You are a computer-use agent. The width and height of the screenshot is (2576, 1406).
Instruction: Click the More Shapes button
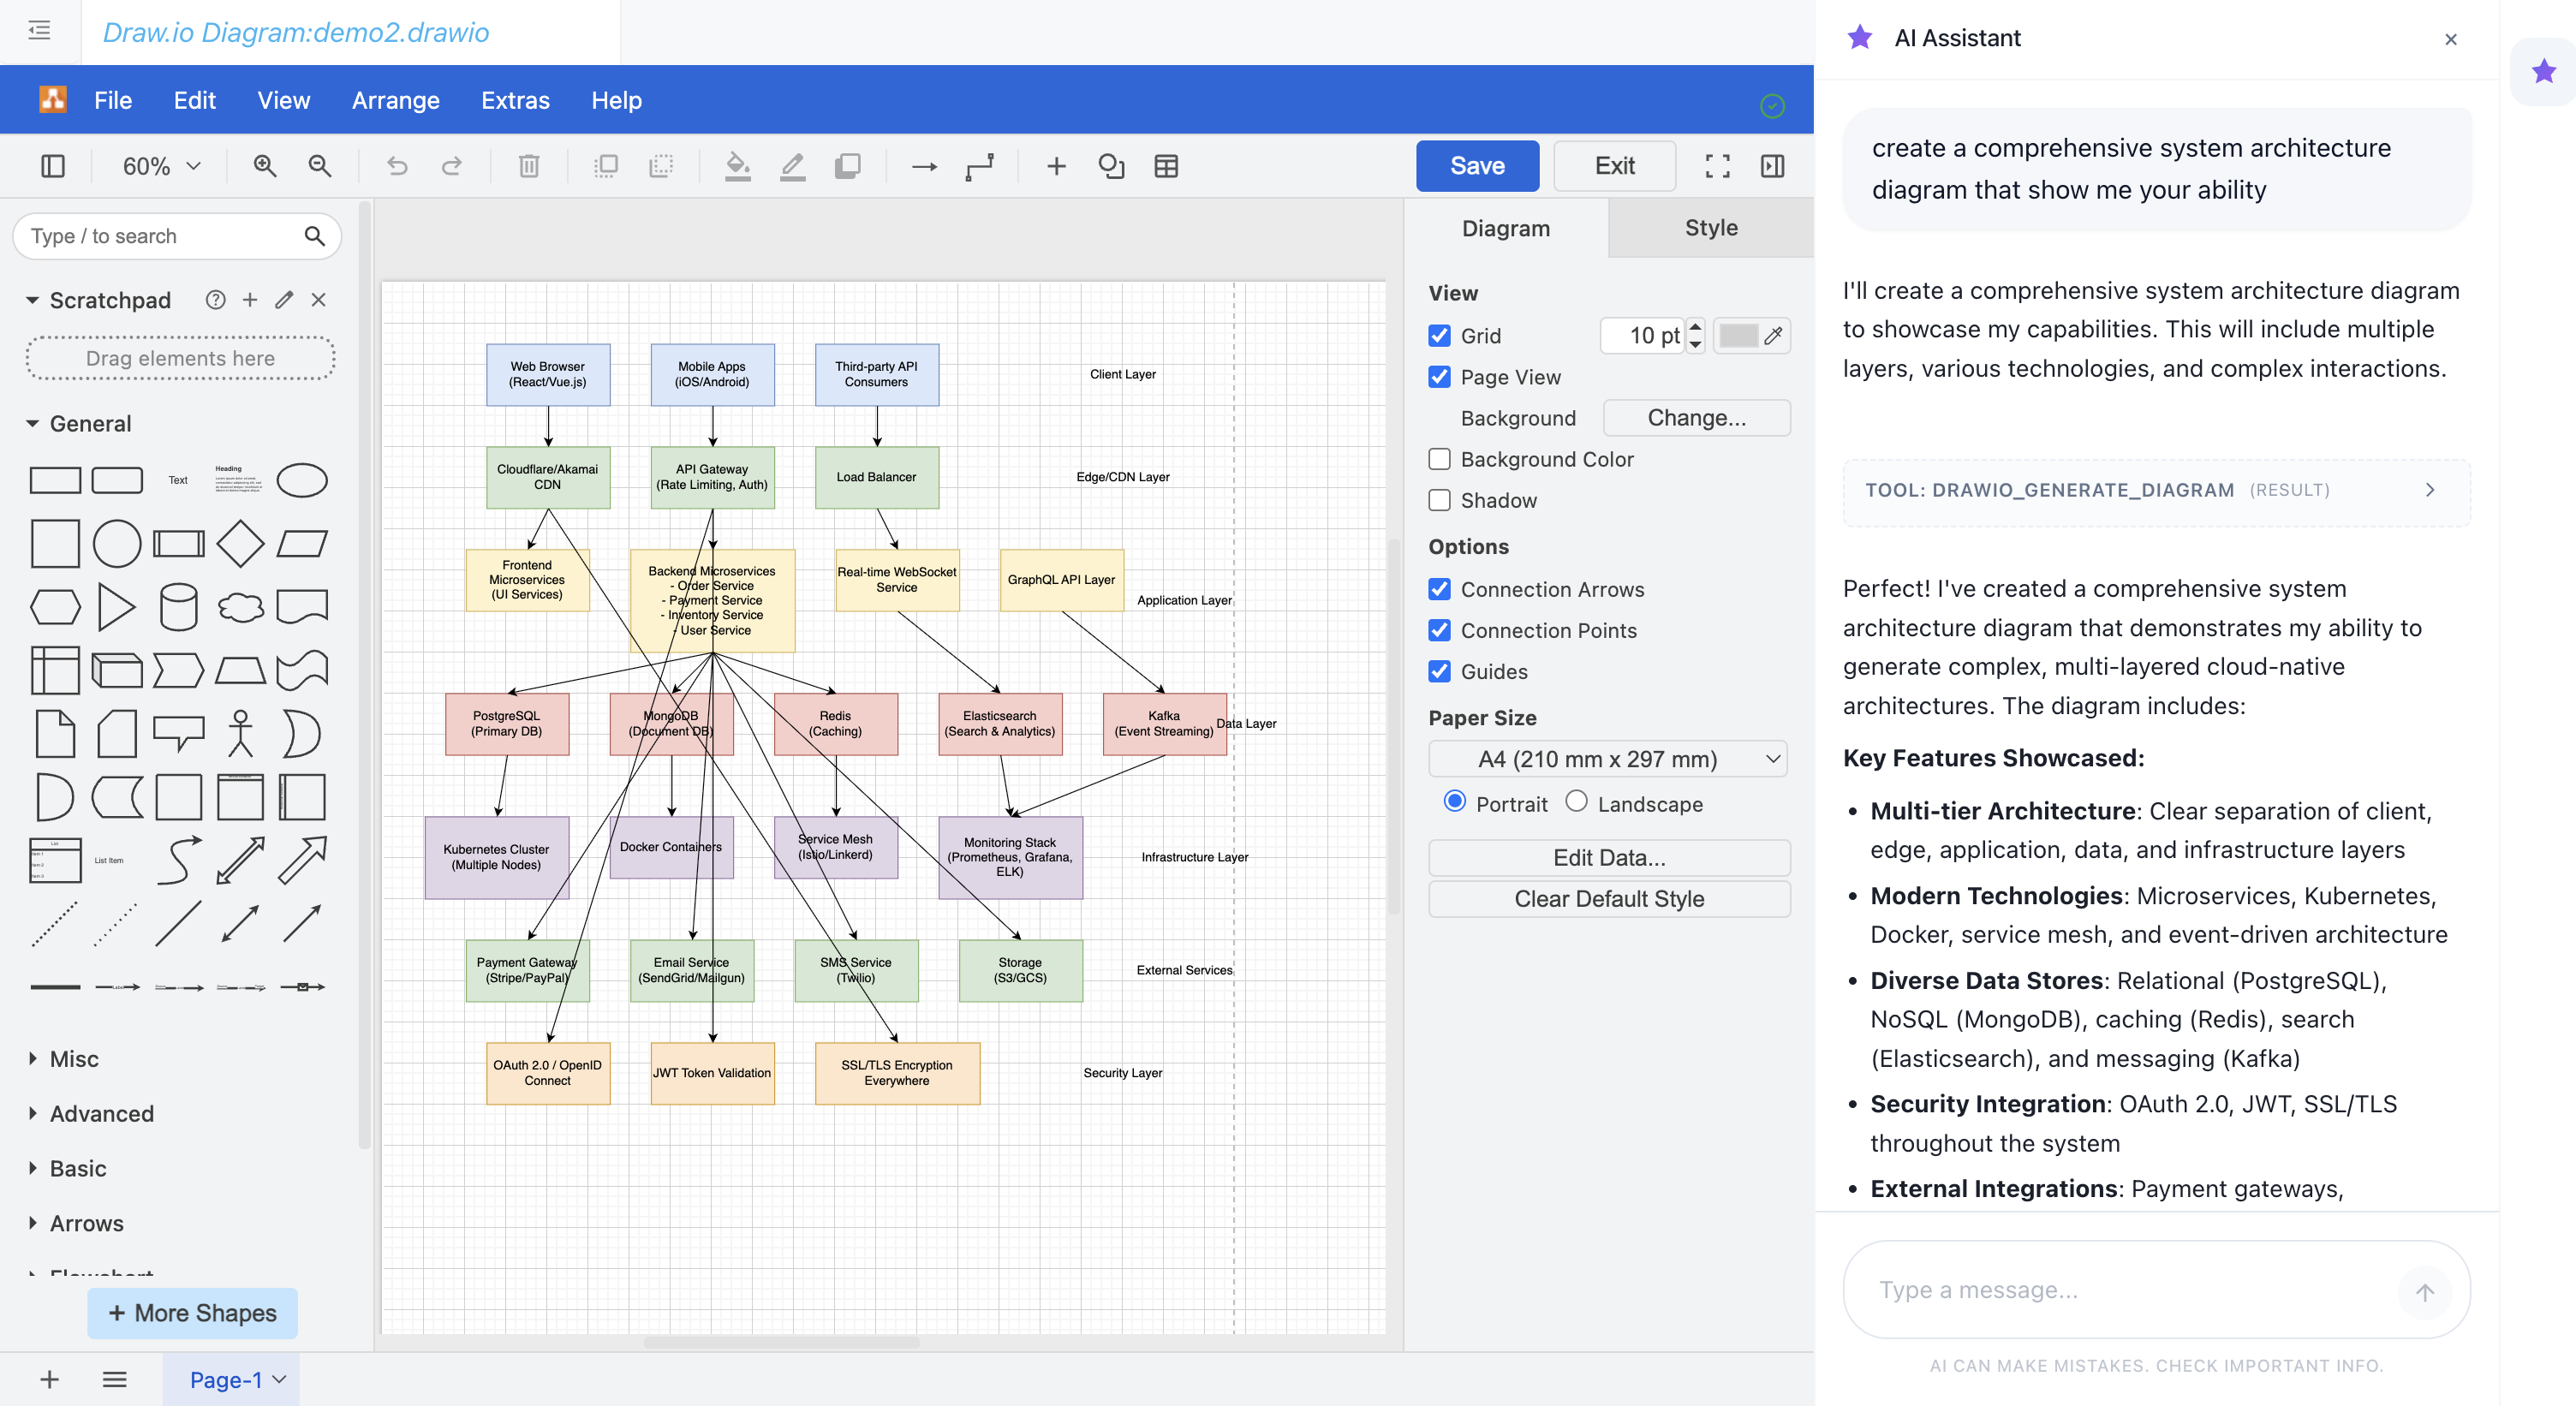(x=192, y=1313)
